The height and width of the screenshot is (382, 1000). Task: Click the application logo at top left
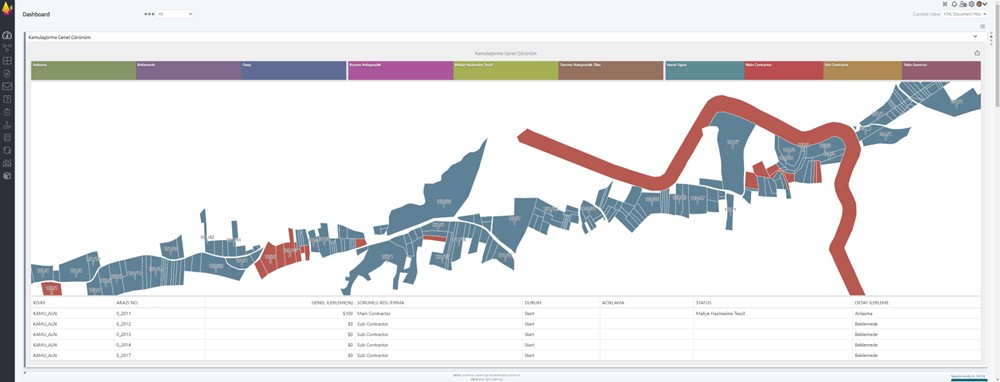(7, 8)
